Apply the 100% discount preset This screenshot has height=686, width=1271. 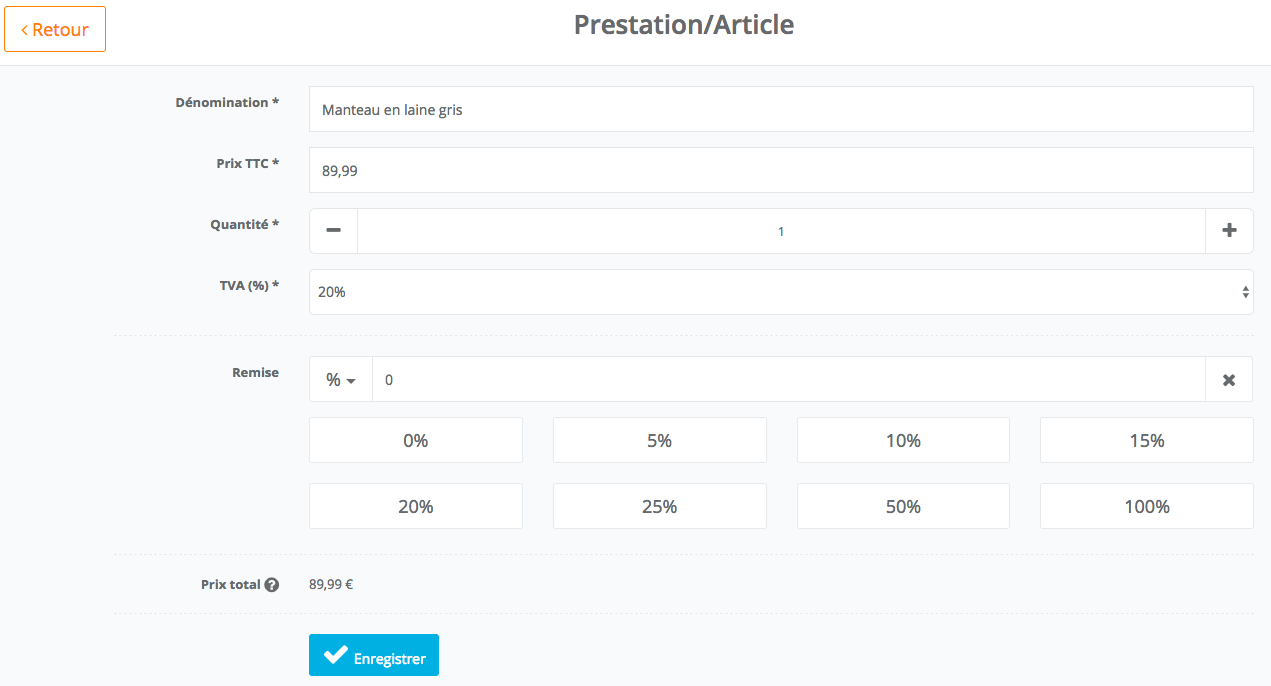pyautogui.click(x=1146, y=506)
